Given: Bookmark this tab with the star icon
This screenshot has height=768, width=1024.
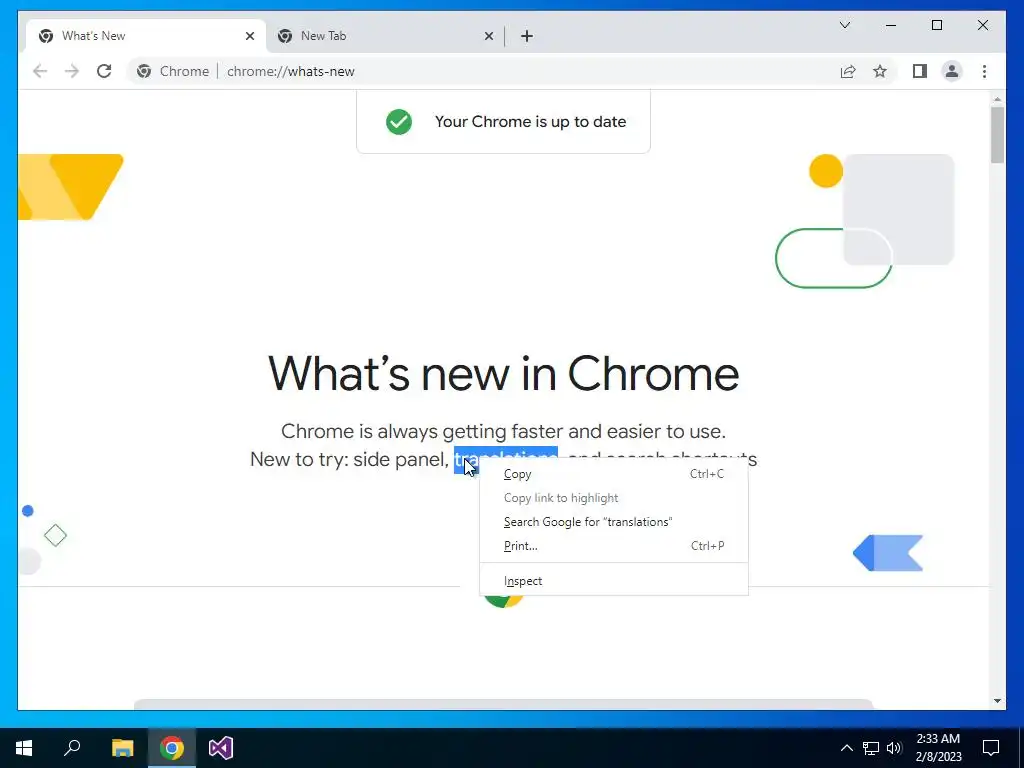Looking at the screenshot, I should 880,71.
